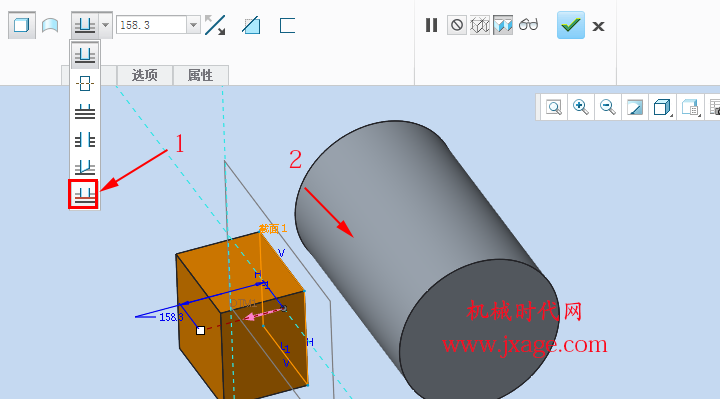Toggle the thicken sketch icon

point(287,25)
